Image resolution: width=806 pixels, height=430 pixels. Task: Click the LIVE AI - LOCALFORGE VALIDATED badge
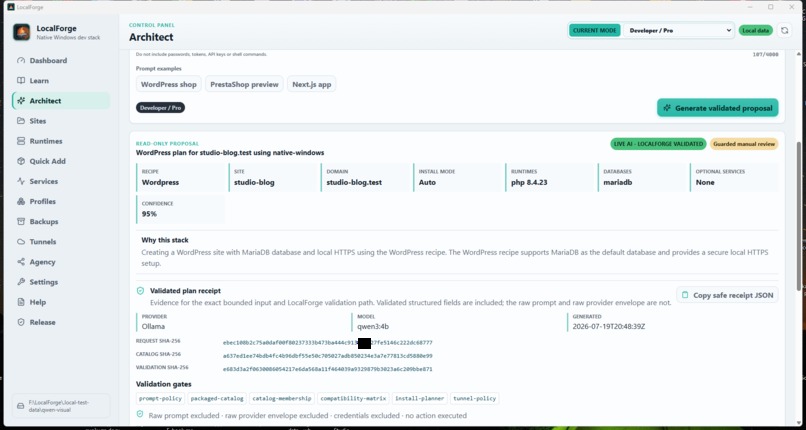tap(658, 144)
